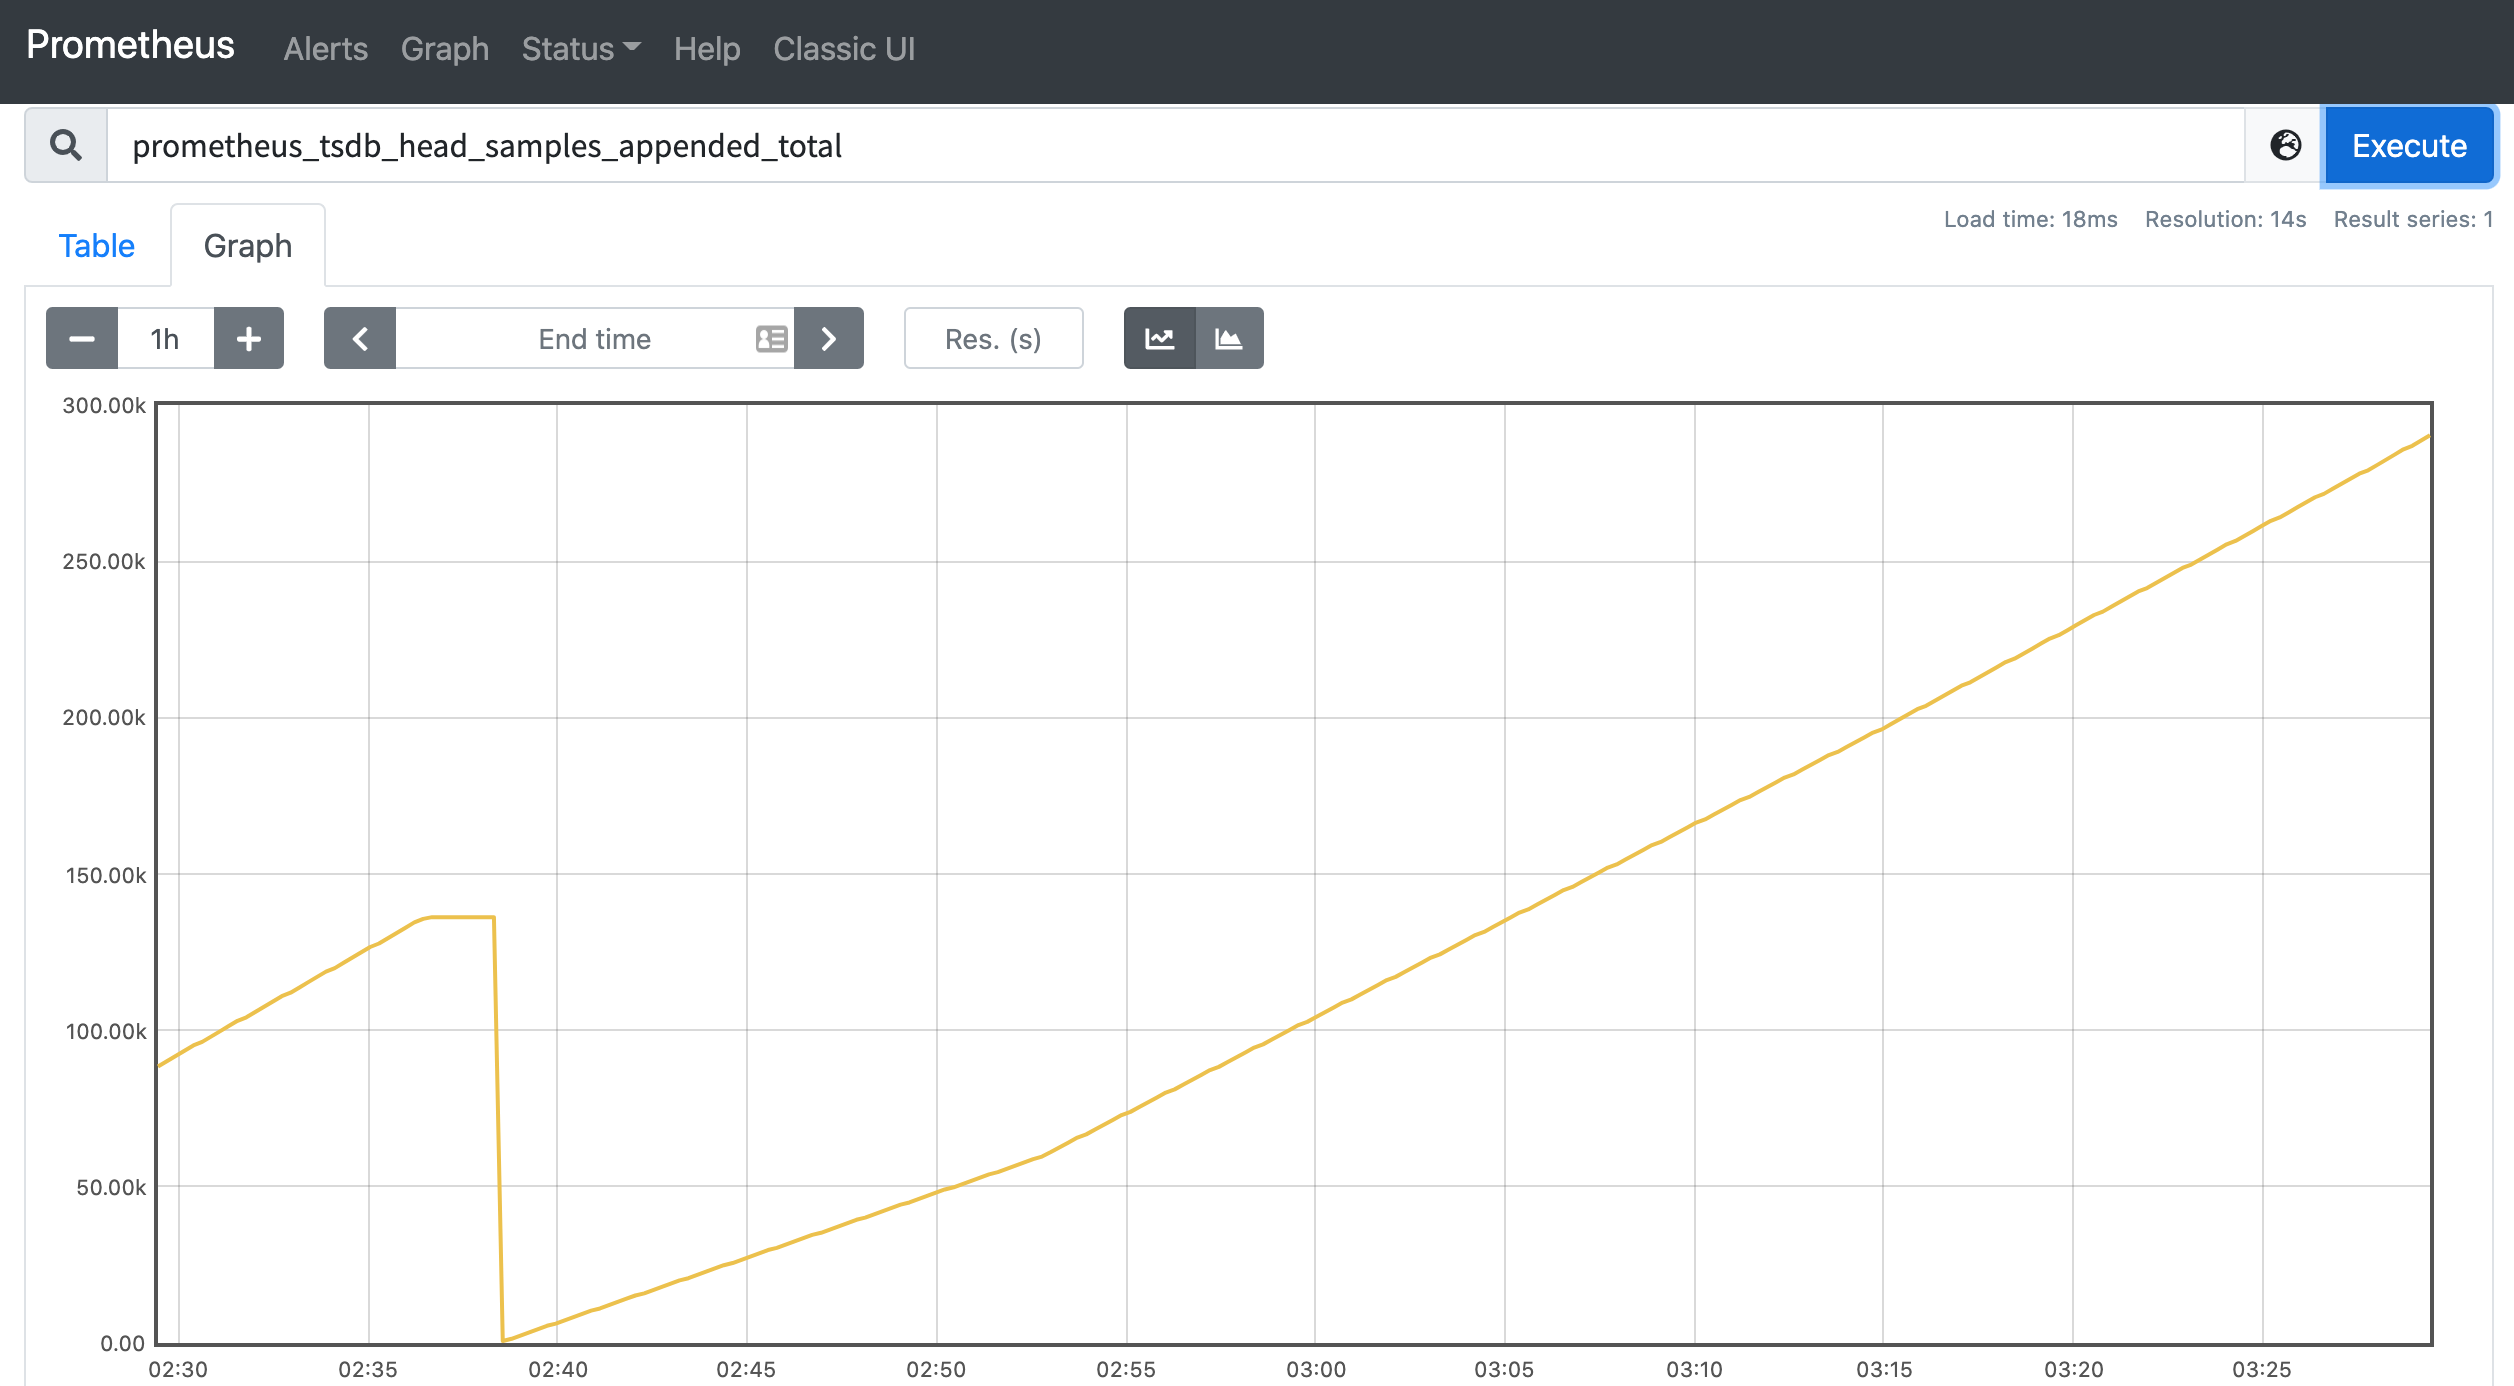The width and height of the screenshot is (2514, 1386).
Task: Click the Graph menu item
Action: pos(445,46)
